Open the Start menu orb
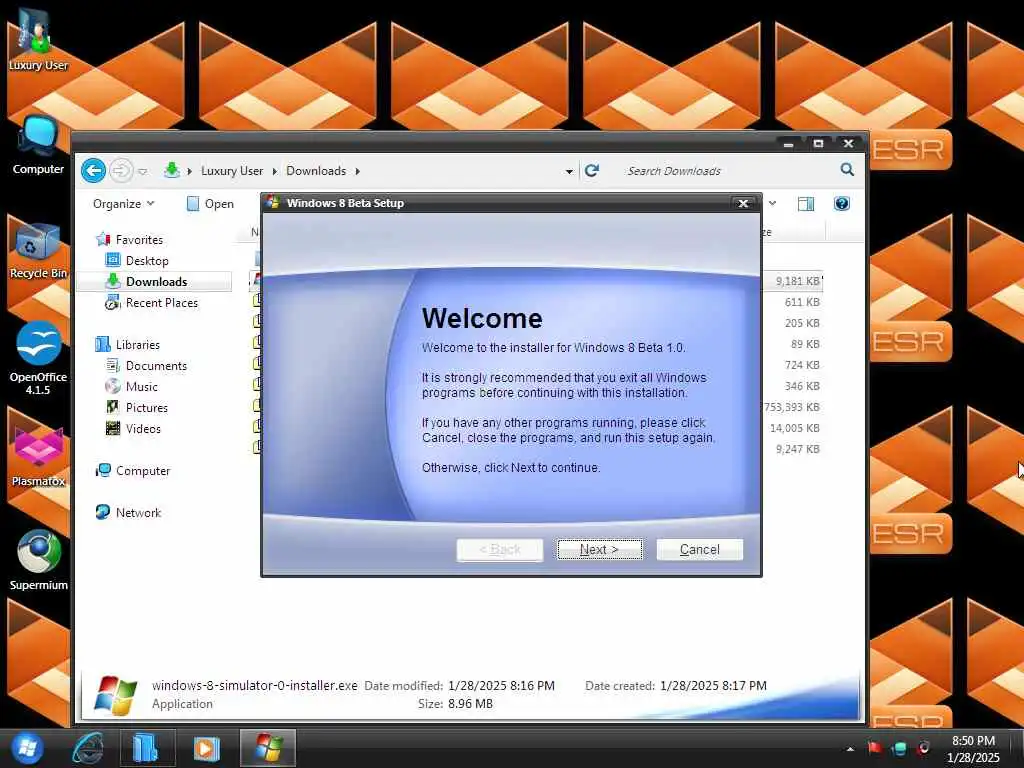Viewport: 1024px width, 768px height. (x=27, y=748)
